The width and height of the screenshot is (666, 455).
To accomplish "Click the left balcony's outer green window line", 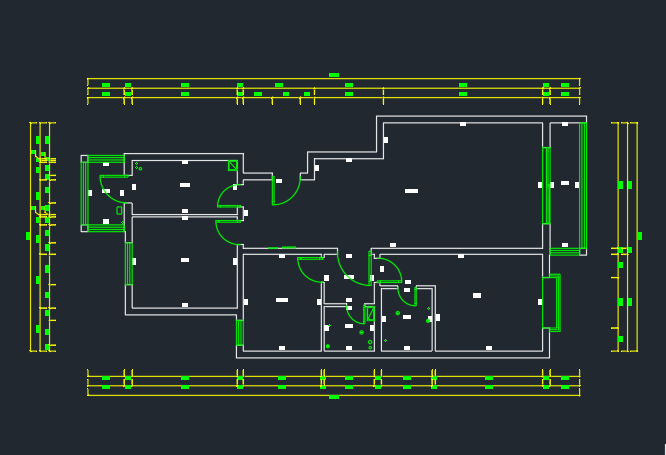I will 83,193.
